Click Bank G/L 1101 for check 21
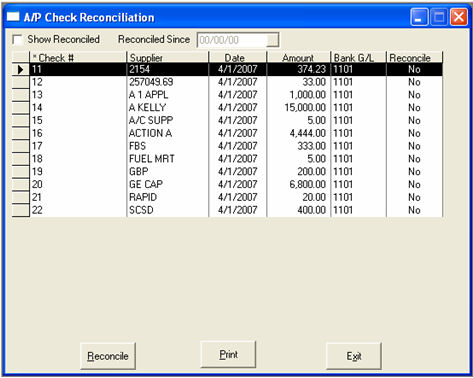473x378 pixels. tap(358, 197)
